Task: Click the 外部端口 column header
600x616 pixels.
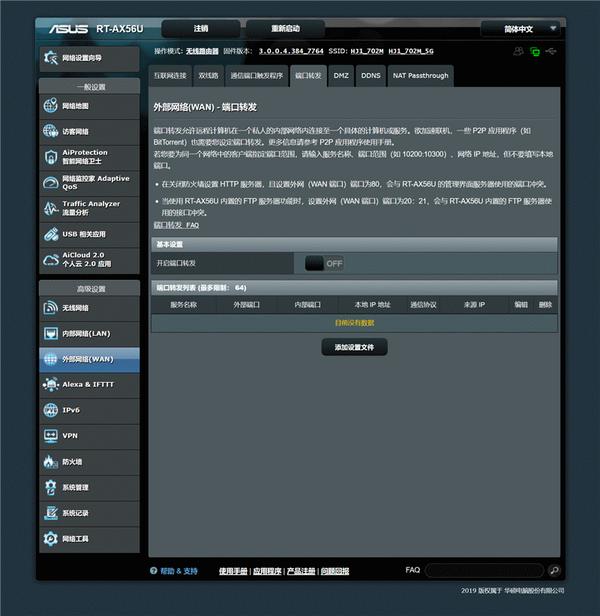Action: 246,305
